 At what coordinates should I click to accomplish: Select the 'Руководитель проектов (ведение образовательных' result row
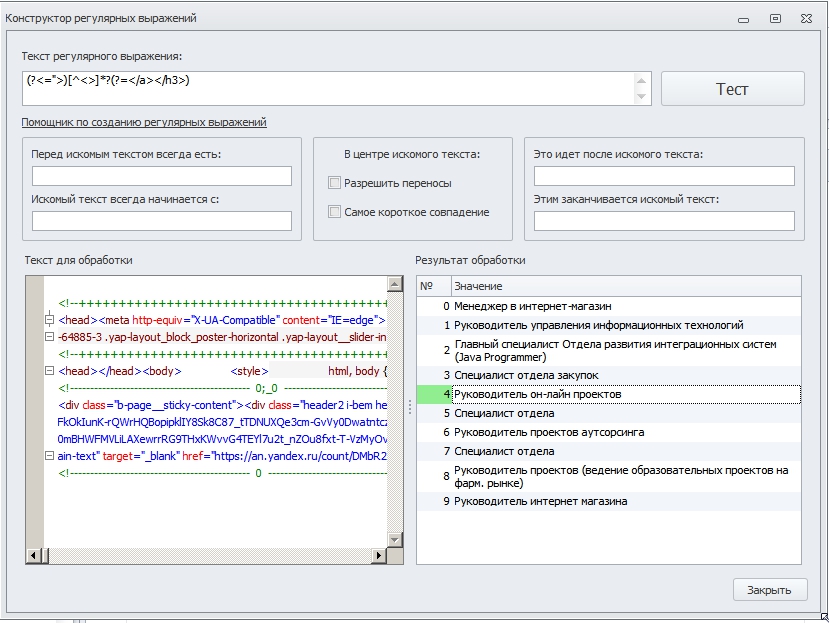point(609,477)
